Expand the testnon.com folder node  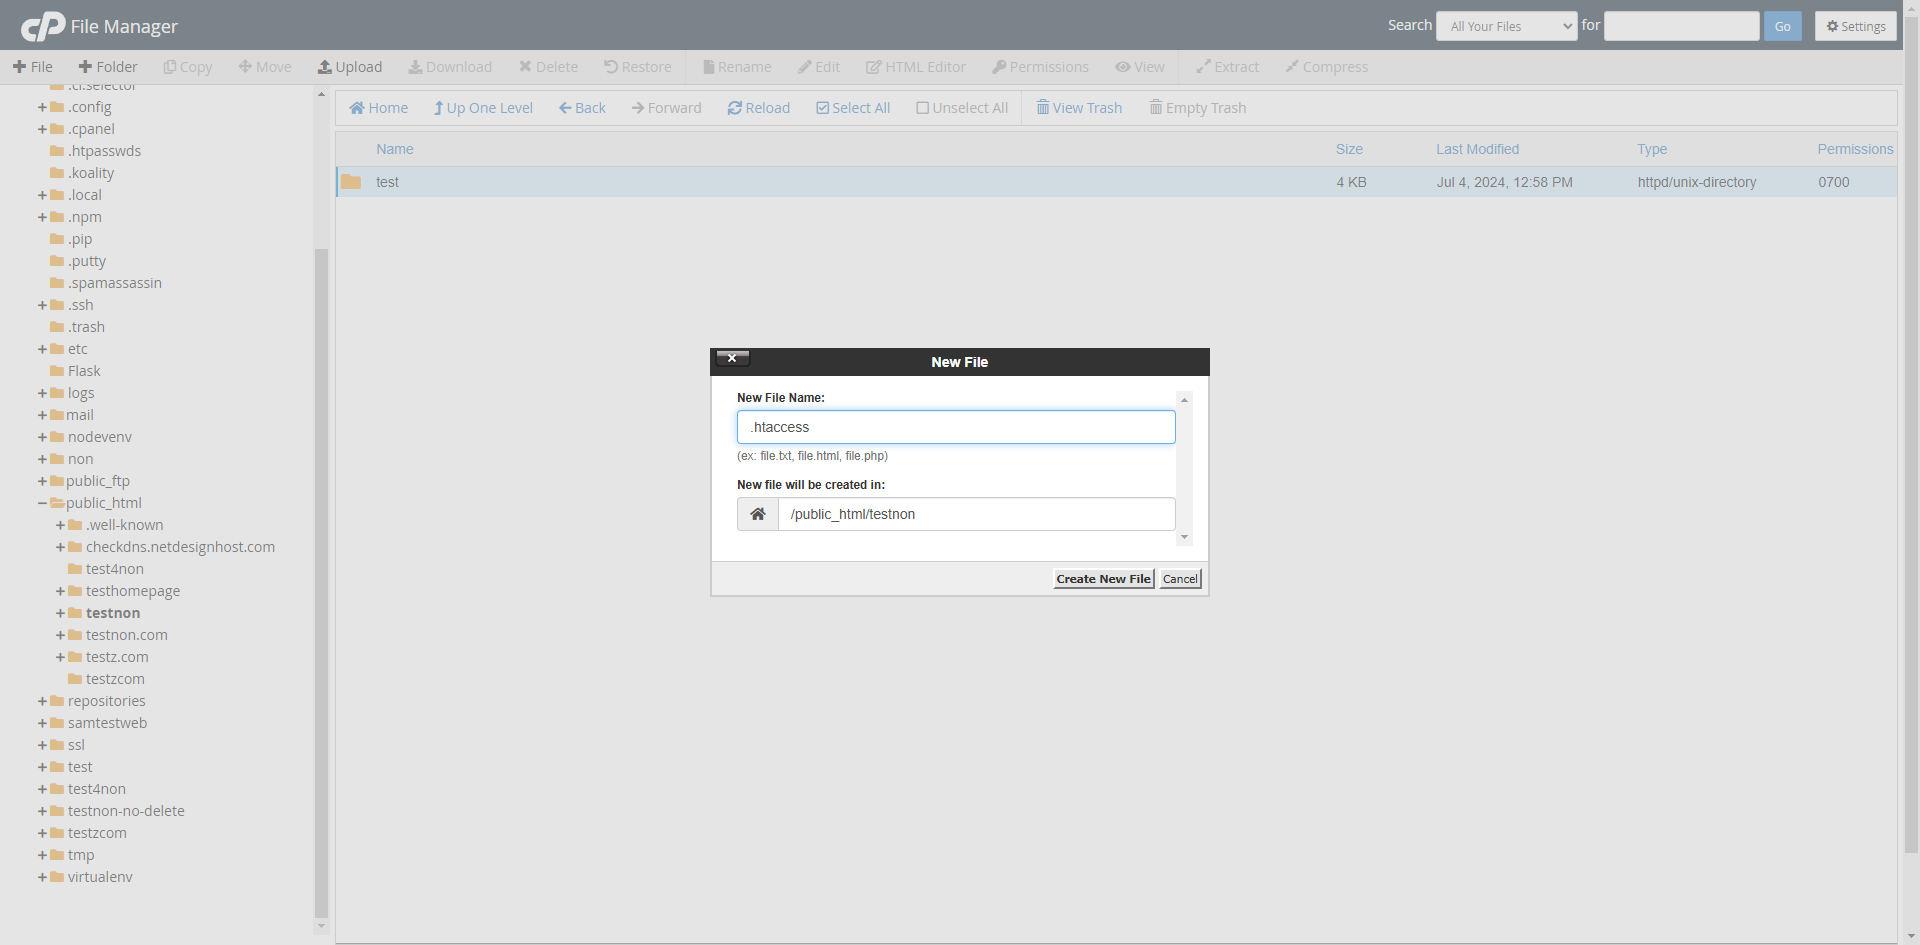point(60,635)
